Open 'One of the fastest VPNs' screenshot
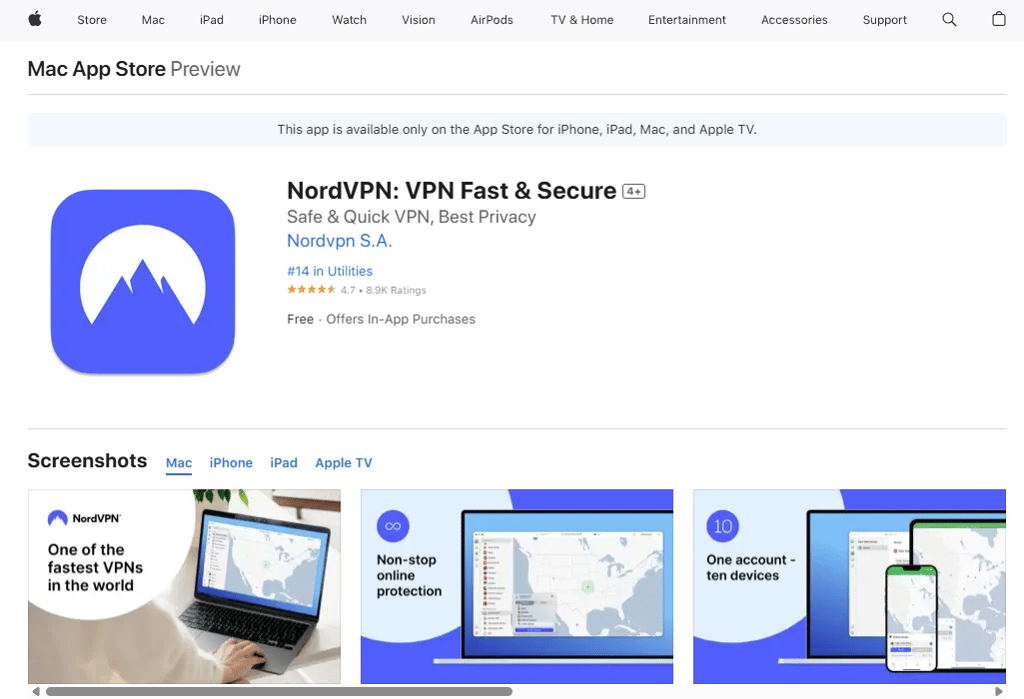 tap(184, 586)
